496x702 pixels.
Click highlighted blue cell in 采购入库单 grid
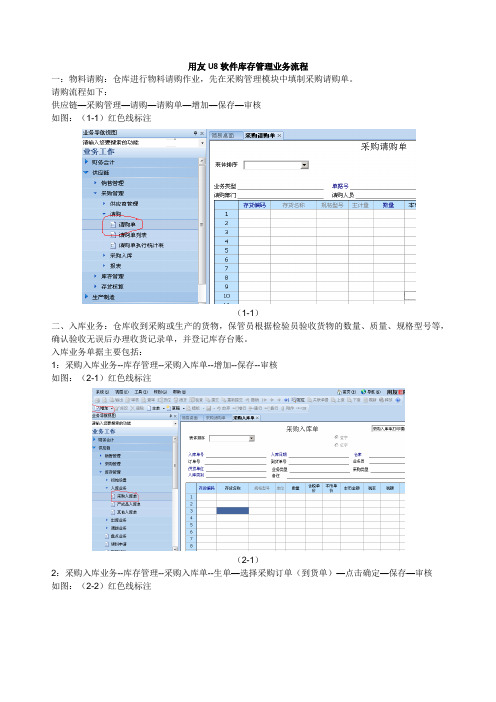233,510
